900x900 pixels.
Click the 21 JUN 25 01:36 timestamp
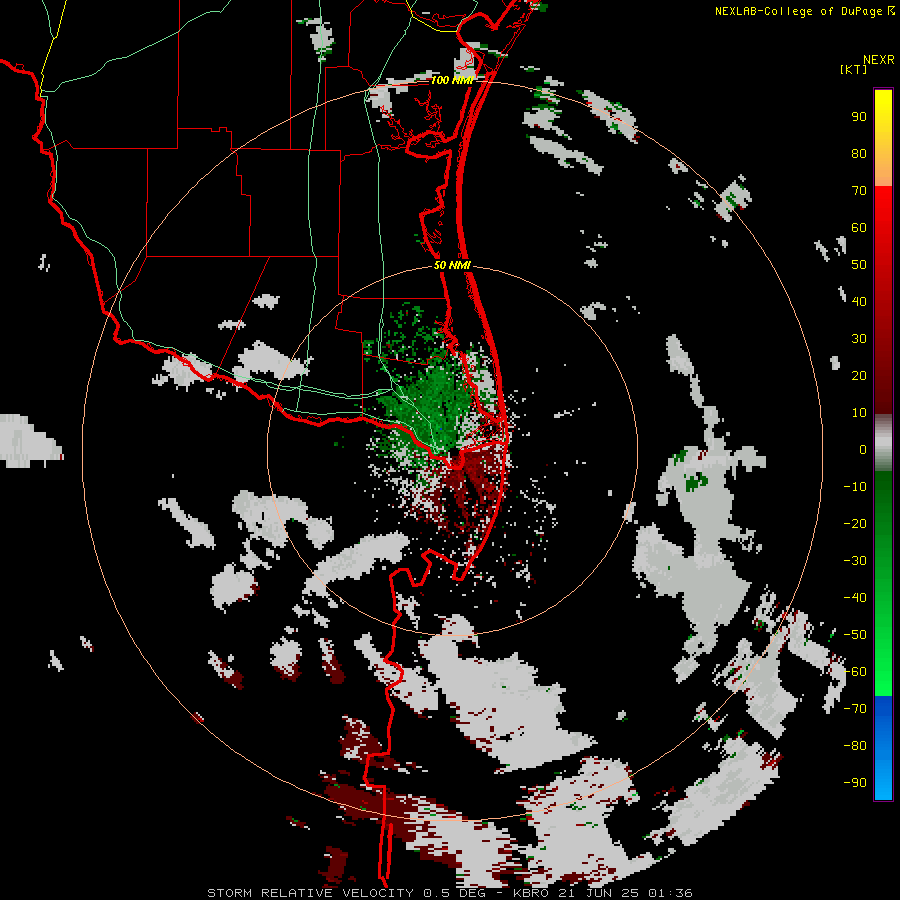click(625, 893)
